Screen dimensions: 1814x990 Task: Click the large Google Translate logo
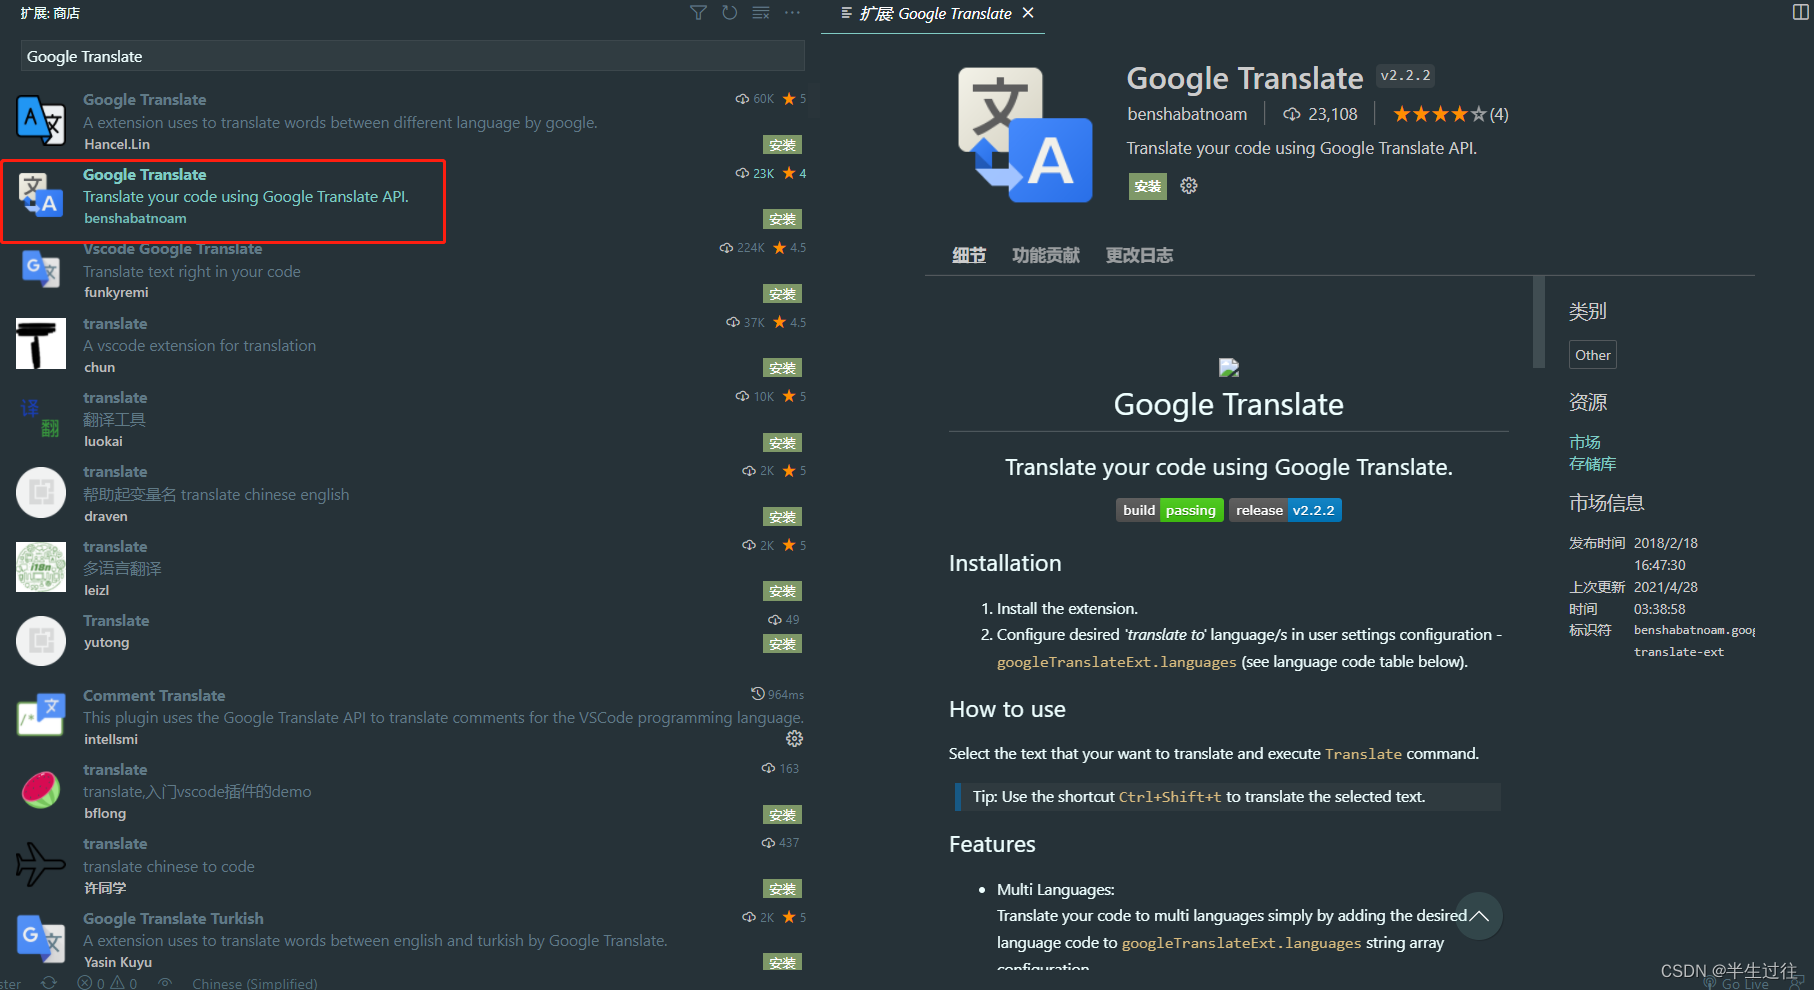[1025, 135]
